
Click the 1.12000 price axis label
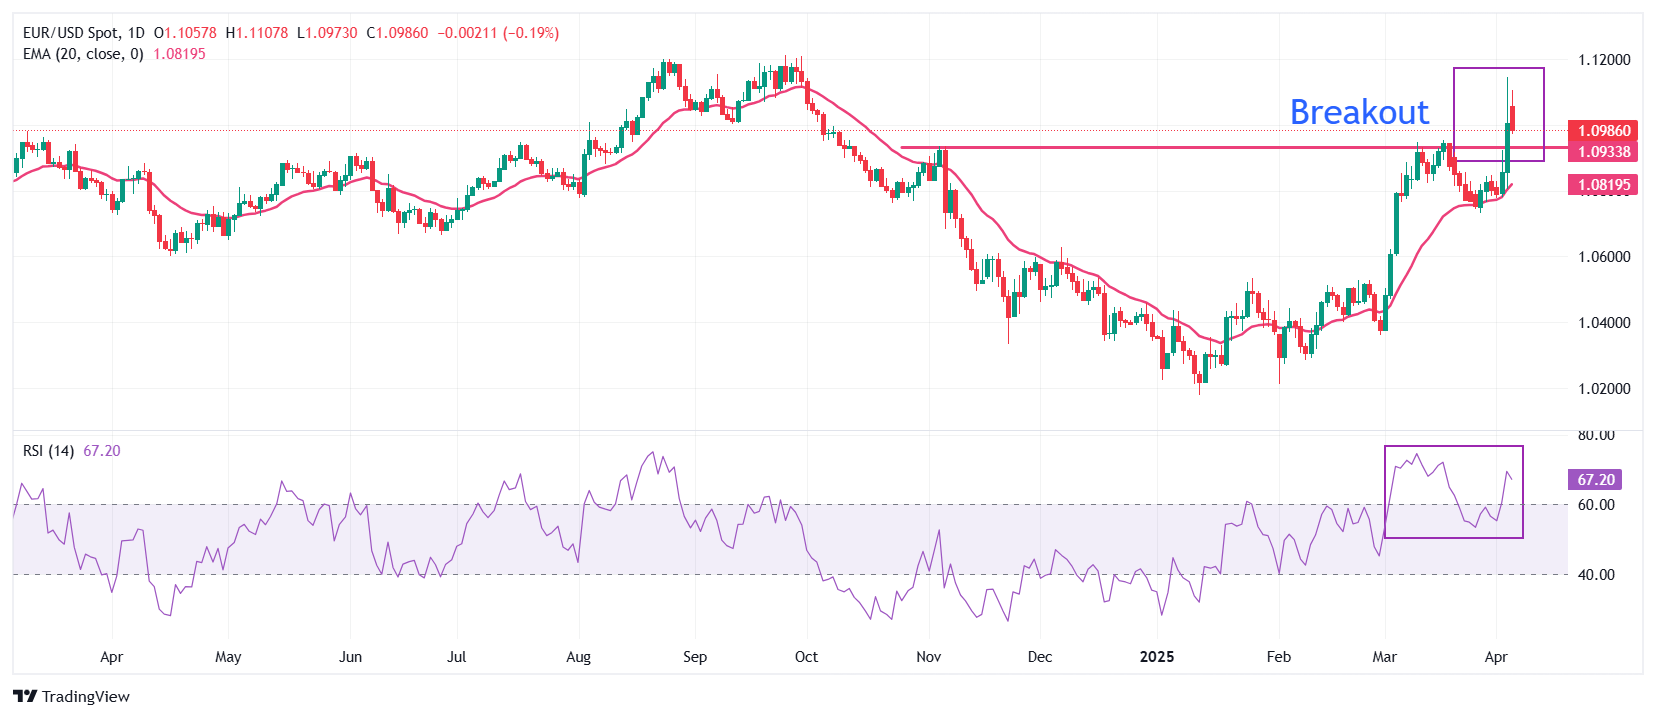point(1604,60)
